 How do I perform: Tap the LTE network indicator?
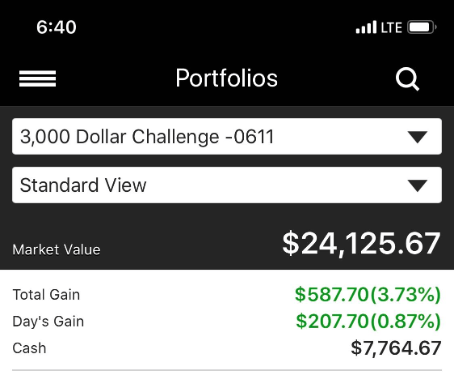coord(391,28)
